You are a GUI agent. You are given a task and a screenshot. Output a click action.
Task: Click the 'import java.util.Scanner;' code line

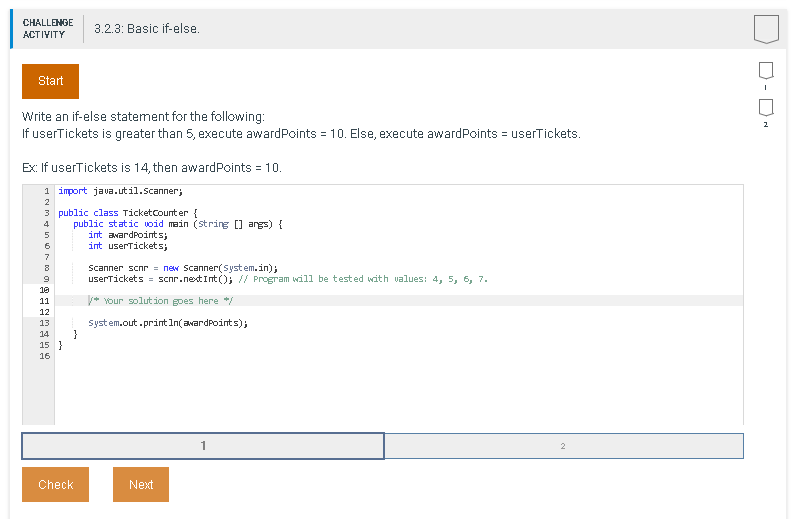coord(120,191)
